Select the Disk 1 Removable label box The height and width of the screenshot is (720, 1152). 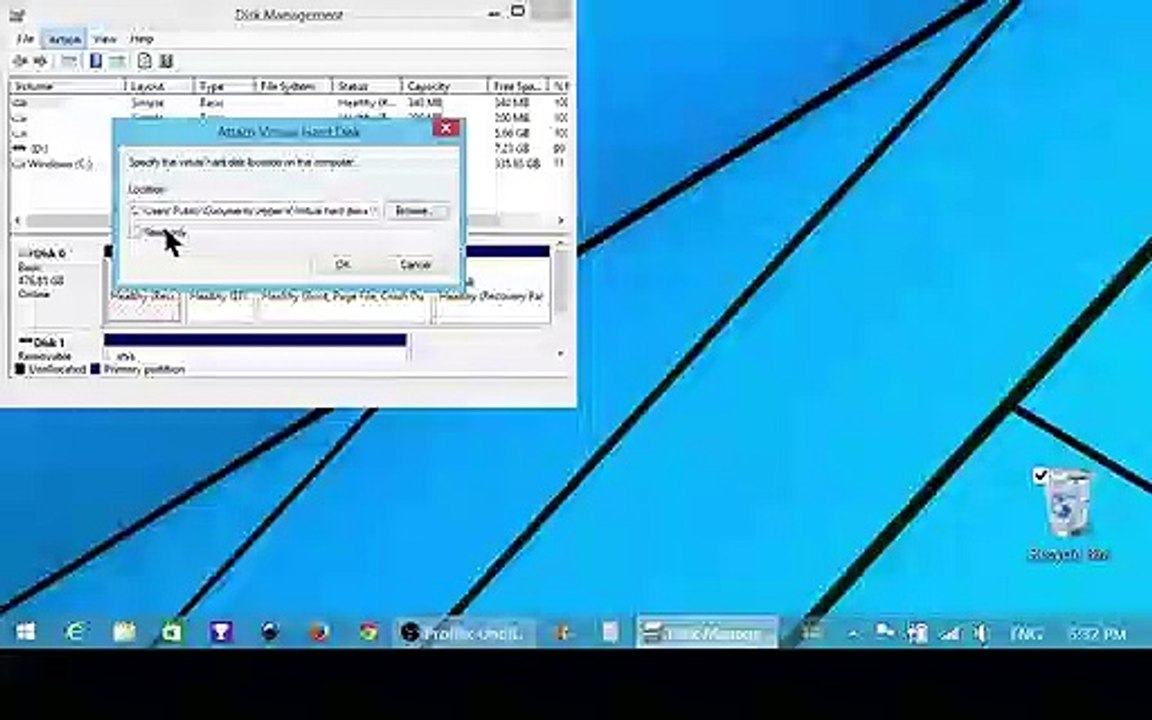[57, 348]
